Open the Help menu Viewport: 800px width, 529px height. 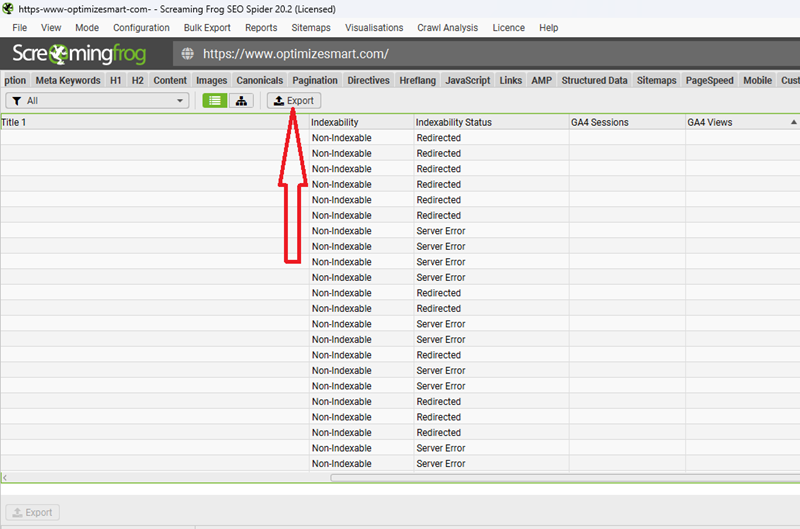click(x=548, y=28)
